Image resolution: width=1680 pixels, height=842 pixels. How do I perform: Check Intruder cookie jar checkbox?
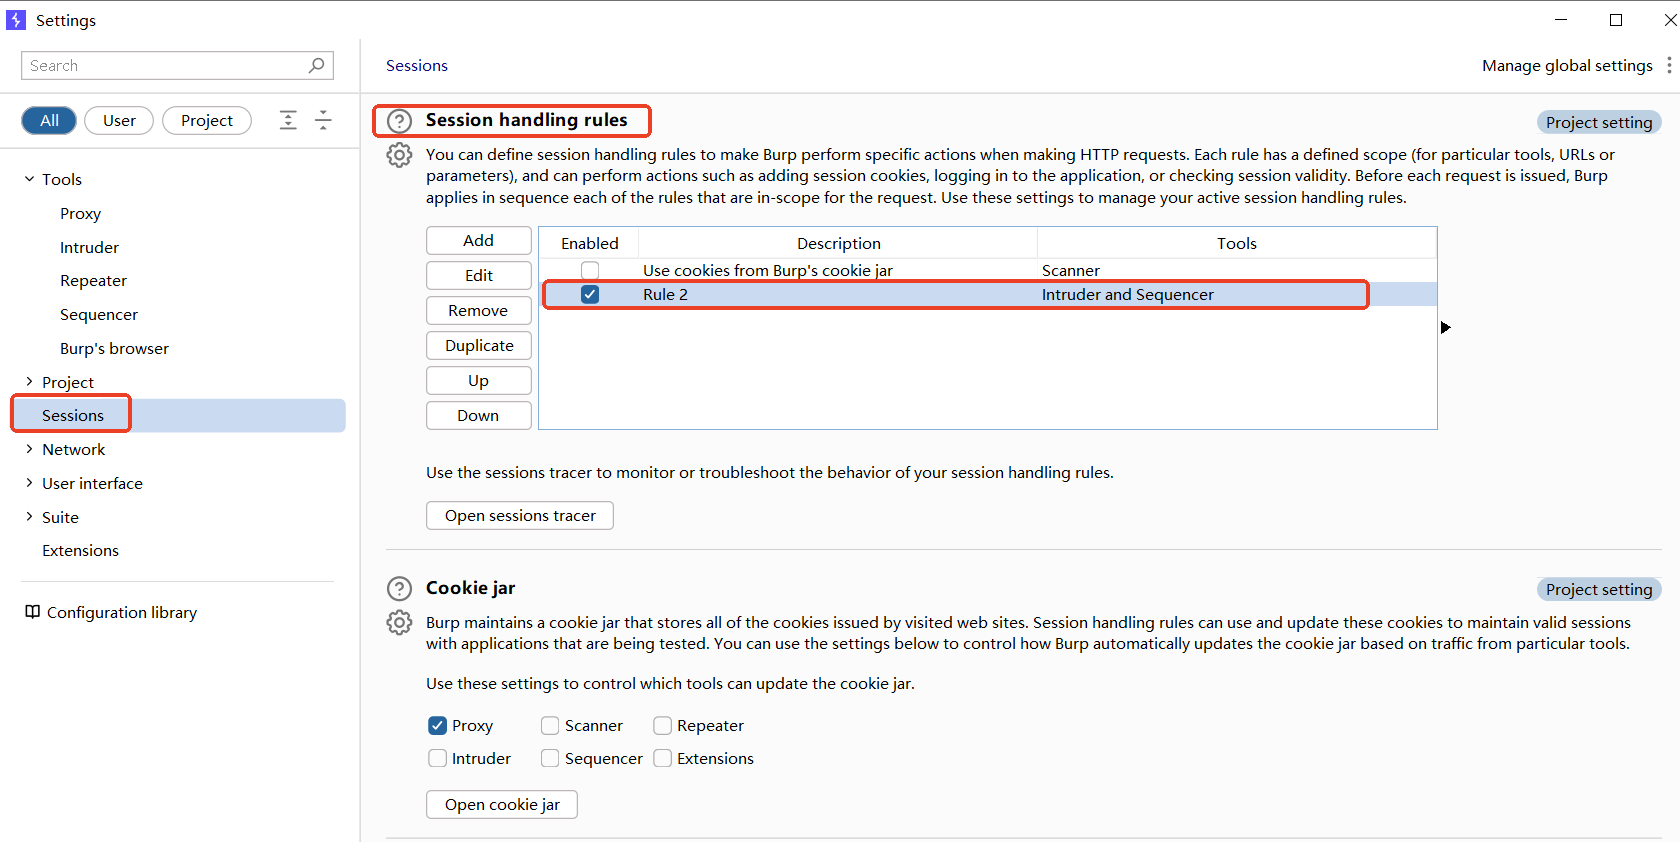[x=437, y=758]
